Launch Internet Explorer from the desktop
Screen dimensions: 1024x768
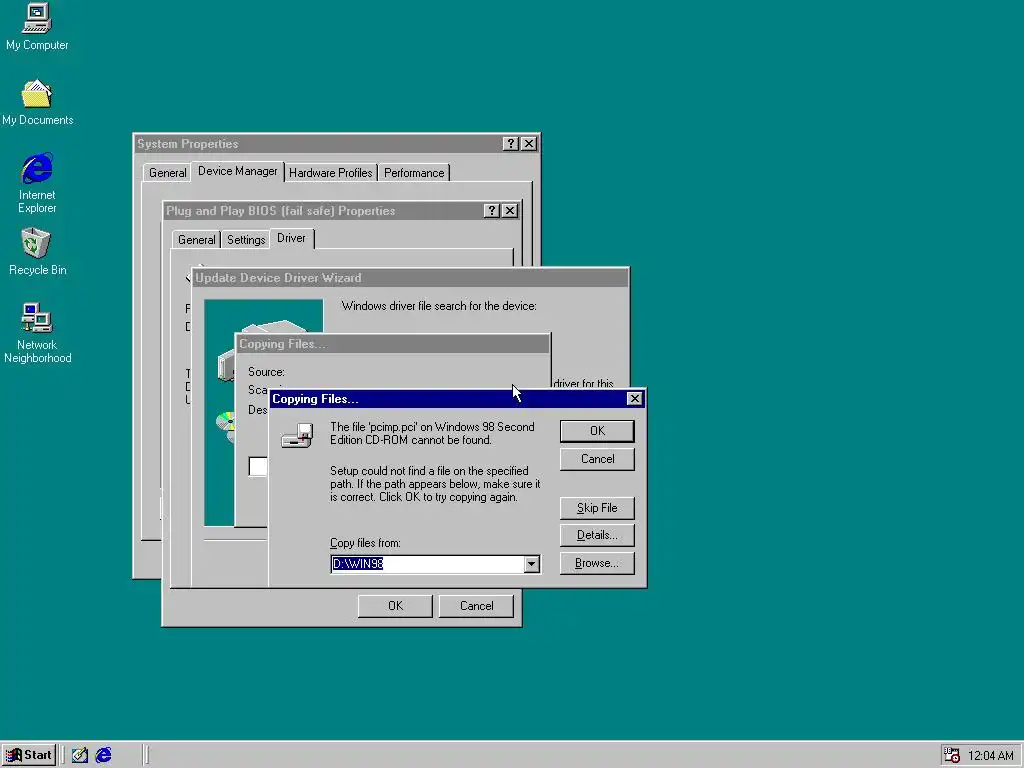pyautogui.click(x=37, y=183)
